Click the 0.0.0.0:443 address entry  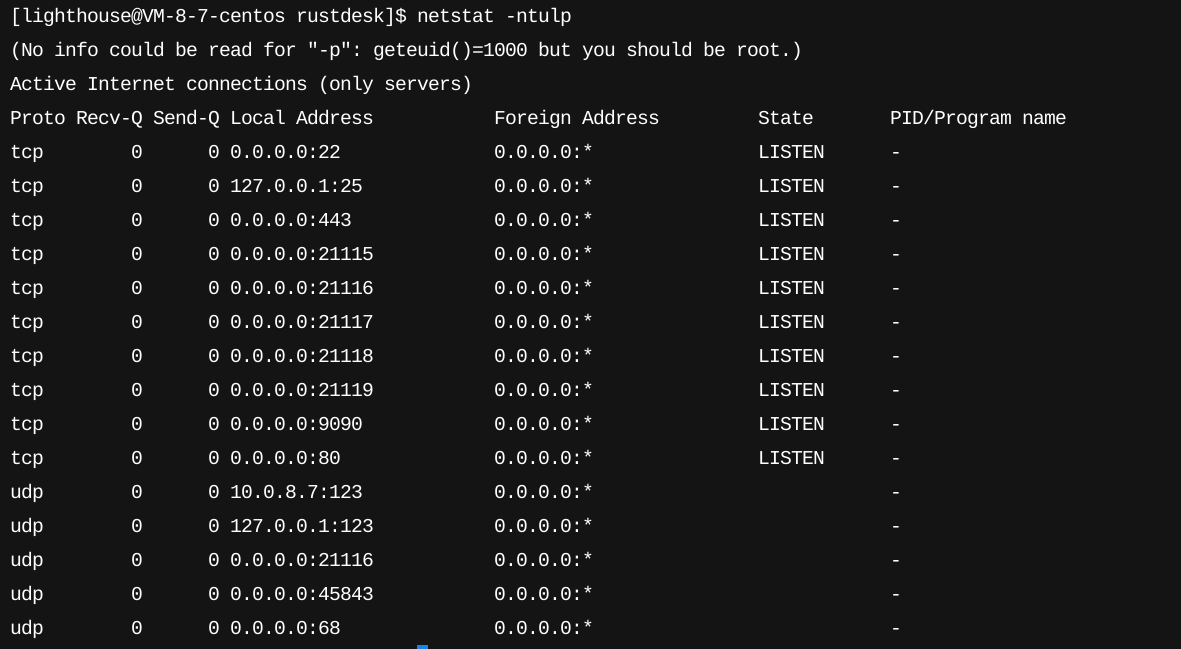[x=290, y=220]
